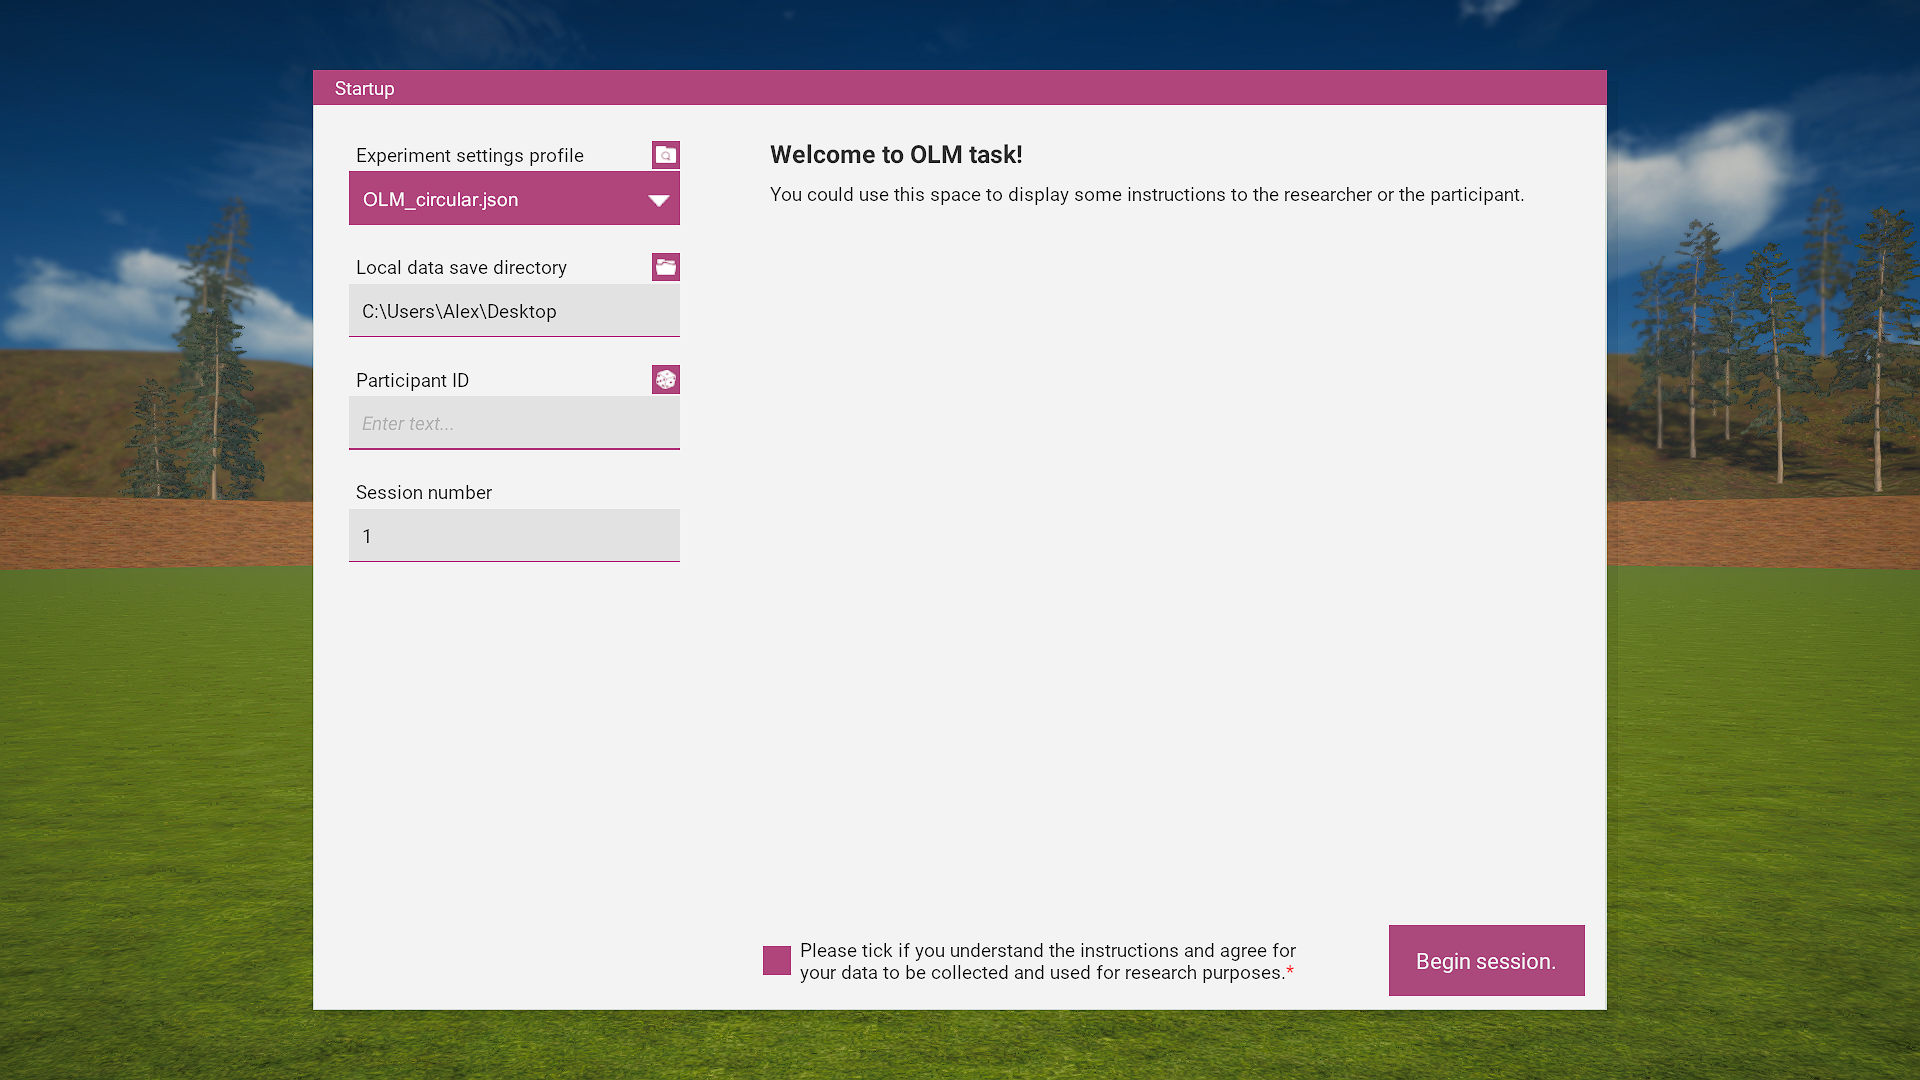Open folder browser for local data directory
The width and height of the screenshot is (1920, 1080).
click(665, 267)
